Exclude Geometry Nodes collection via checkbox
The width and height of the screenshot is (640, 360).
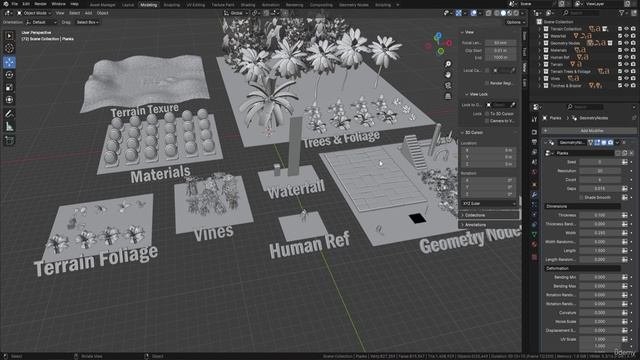620,43
